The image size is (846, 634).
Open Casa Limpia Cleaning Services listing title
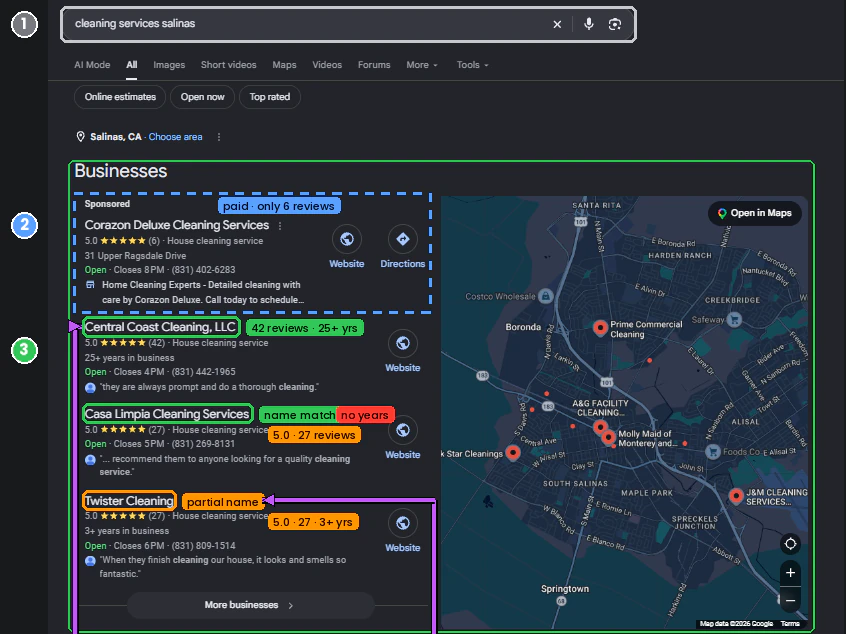click(167, 414)
